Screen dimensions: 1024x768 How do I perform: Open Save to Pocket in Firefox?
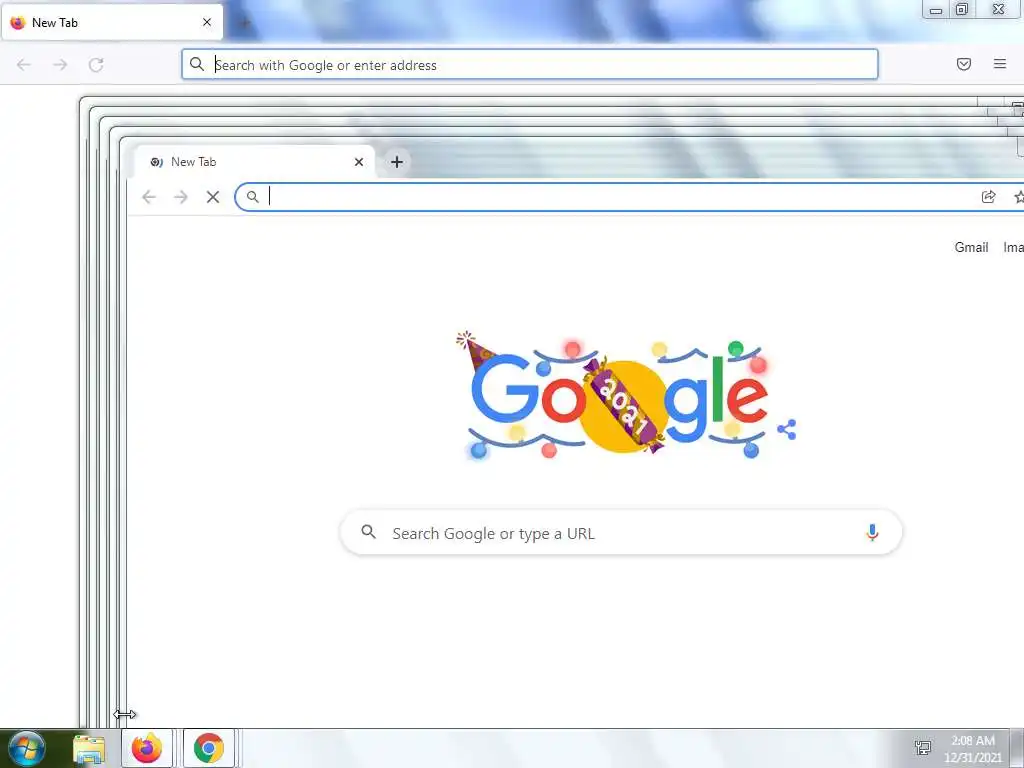(964, 64)
